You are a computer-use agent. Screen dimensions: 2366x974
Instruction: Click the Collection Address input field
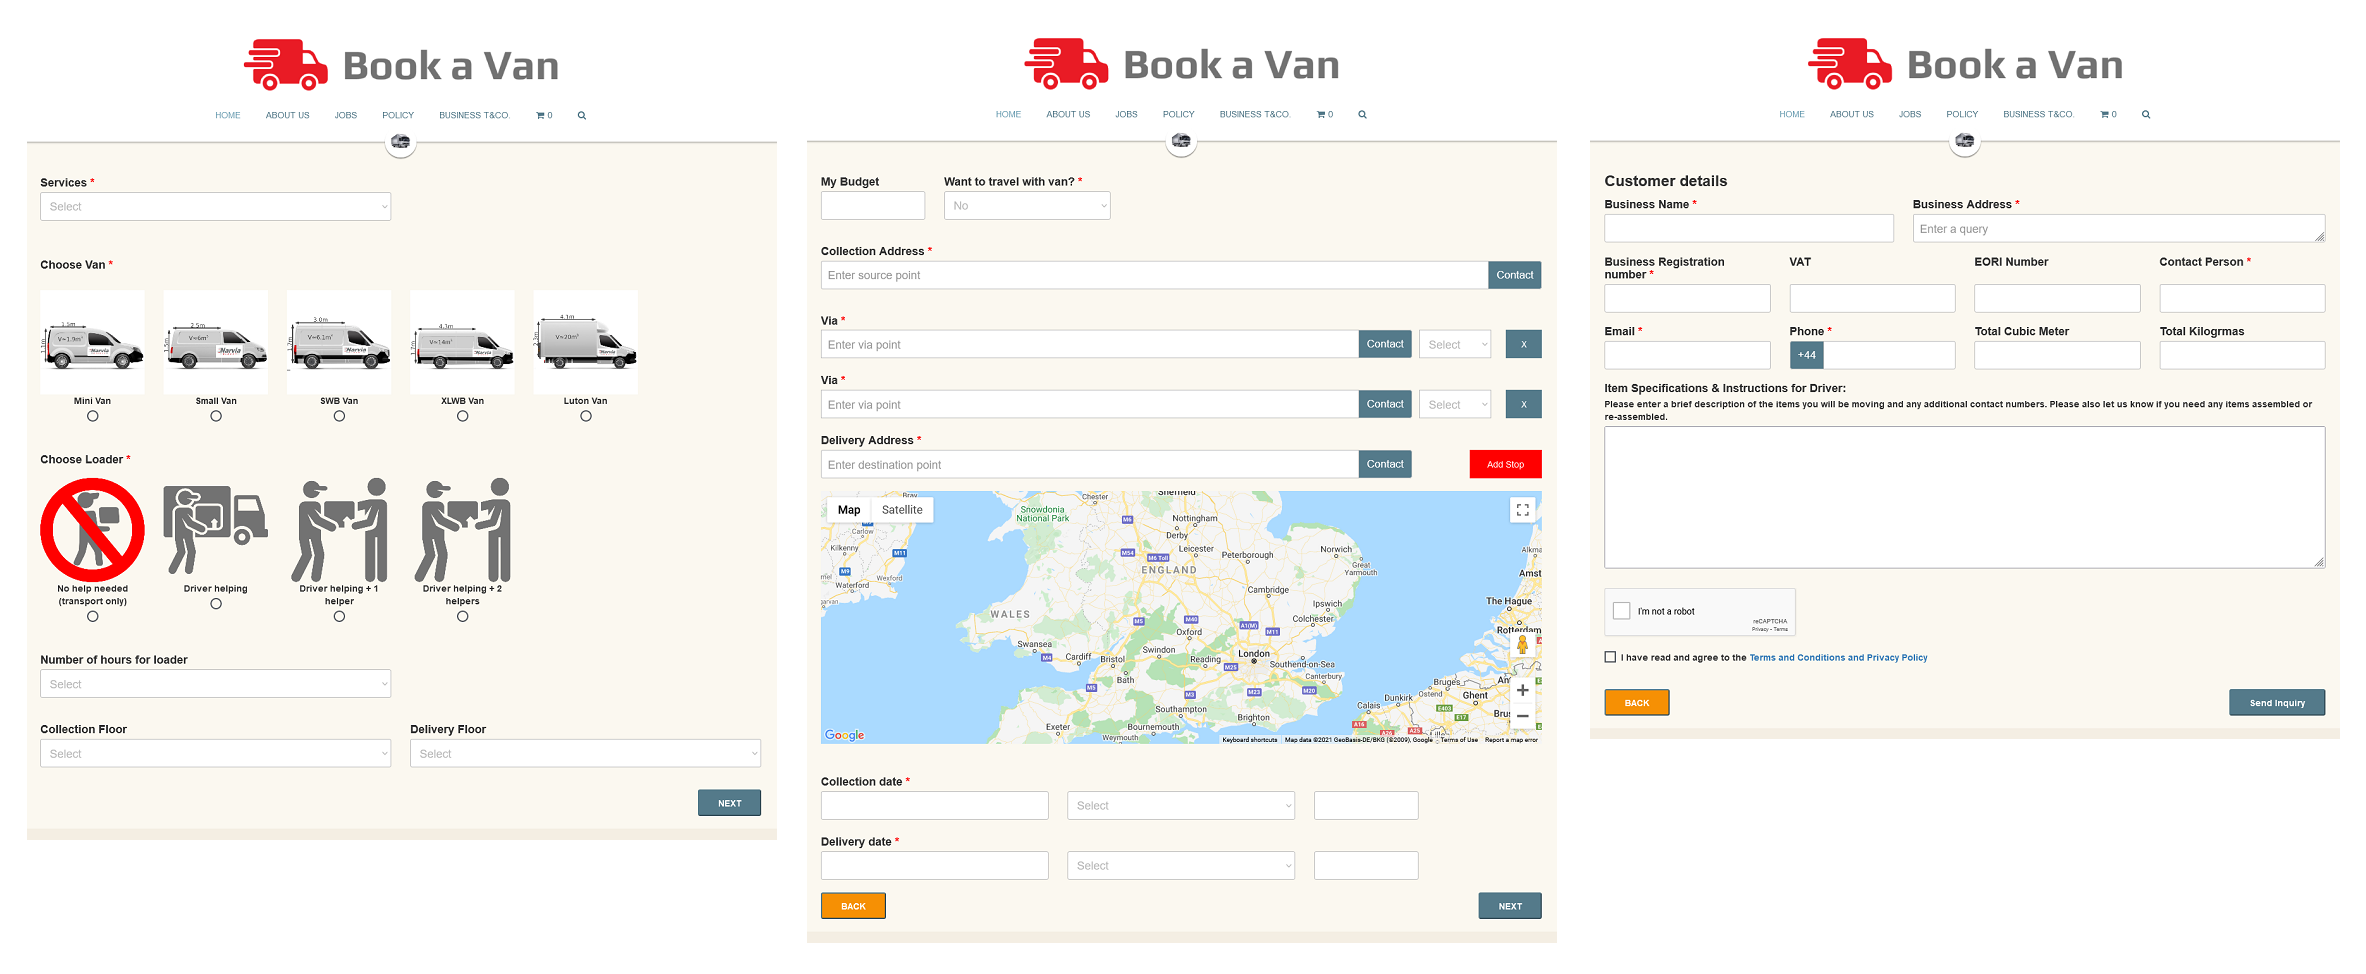point(1153,276)
